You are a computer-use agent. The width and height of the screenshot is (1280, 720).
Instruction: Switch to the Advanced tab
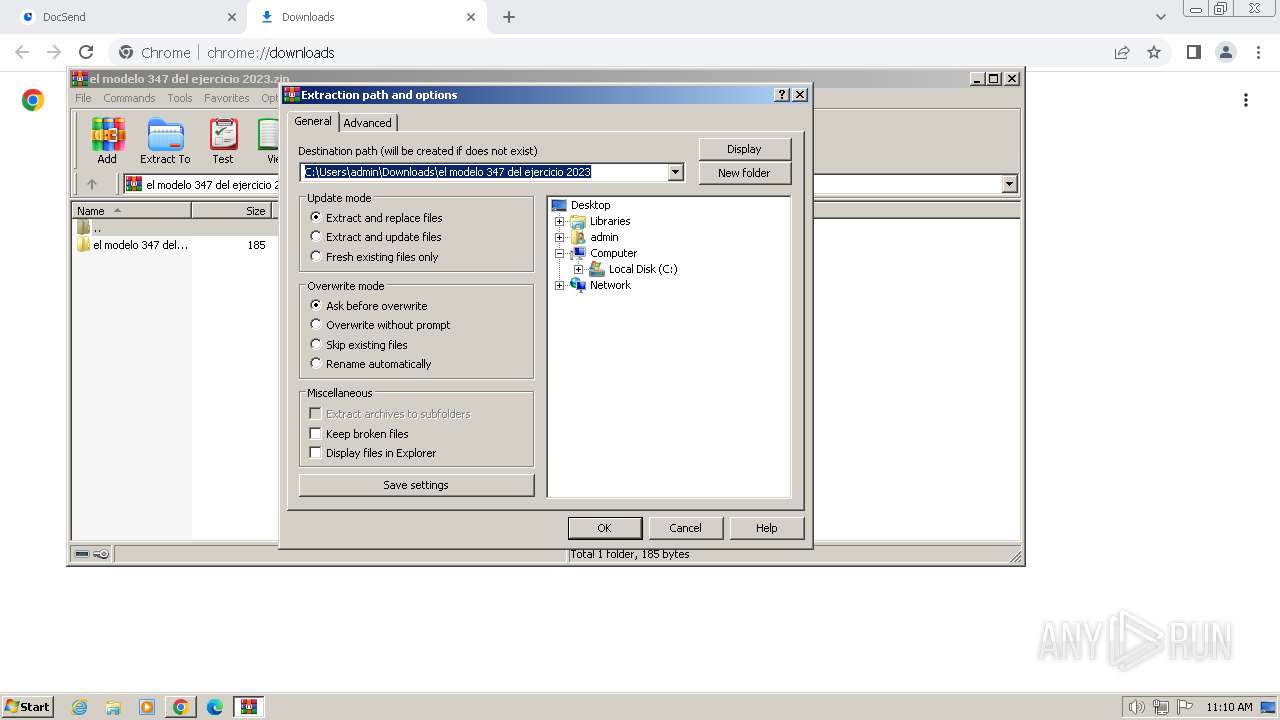[368, 123]
